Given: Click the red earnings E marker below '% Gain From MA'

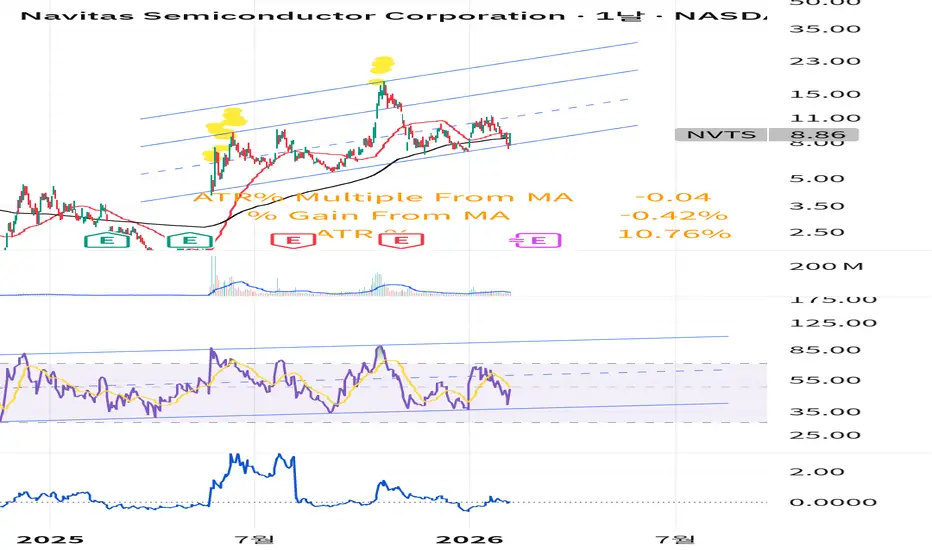Looking at the screenshot, I should 294,240.
